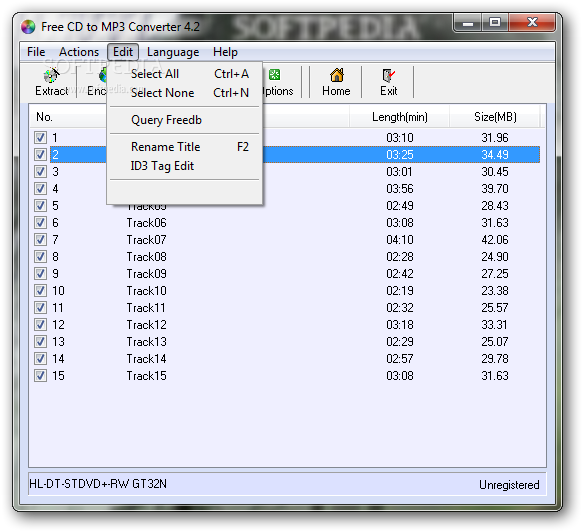The image size is (583, 532).
Task: Close the Free CD to MP3 Converter window
Action: click(532, 23)
